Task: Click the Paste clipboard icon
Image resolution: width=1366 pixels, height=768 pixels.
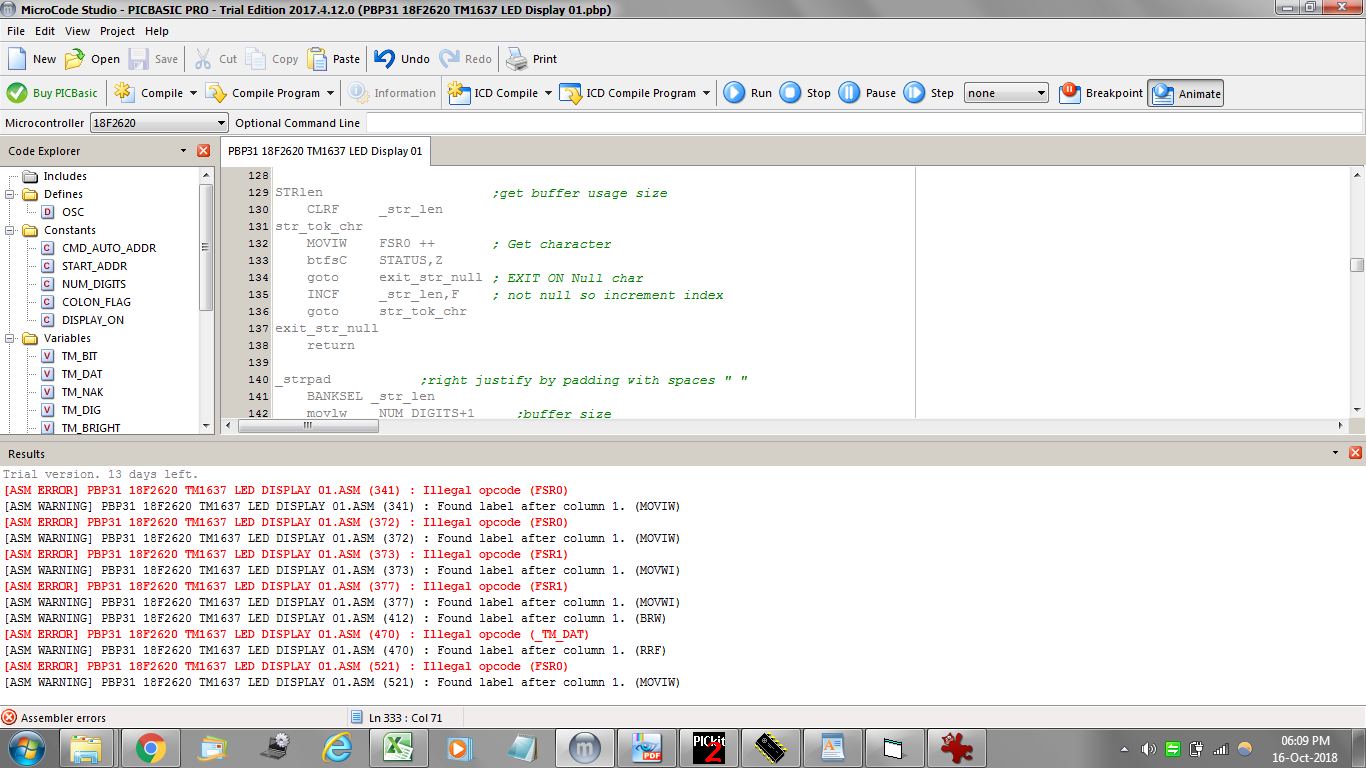Action: pos(317,59)
